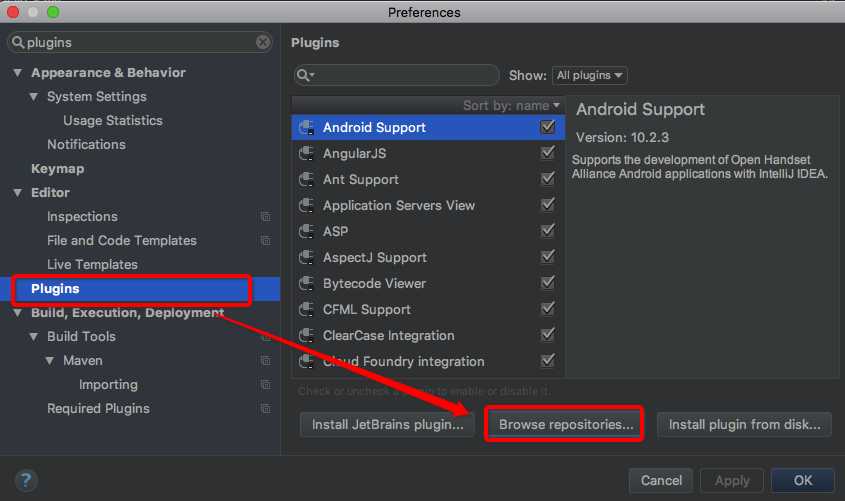This screenshot has width=845, height=501.
Task: Click the Android Support plugin icon
Action: coord(306,128)
